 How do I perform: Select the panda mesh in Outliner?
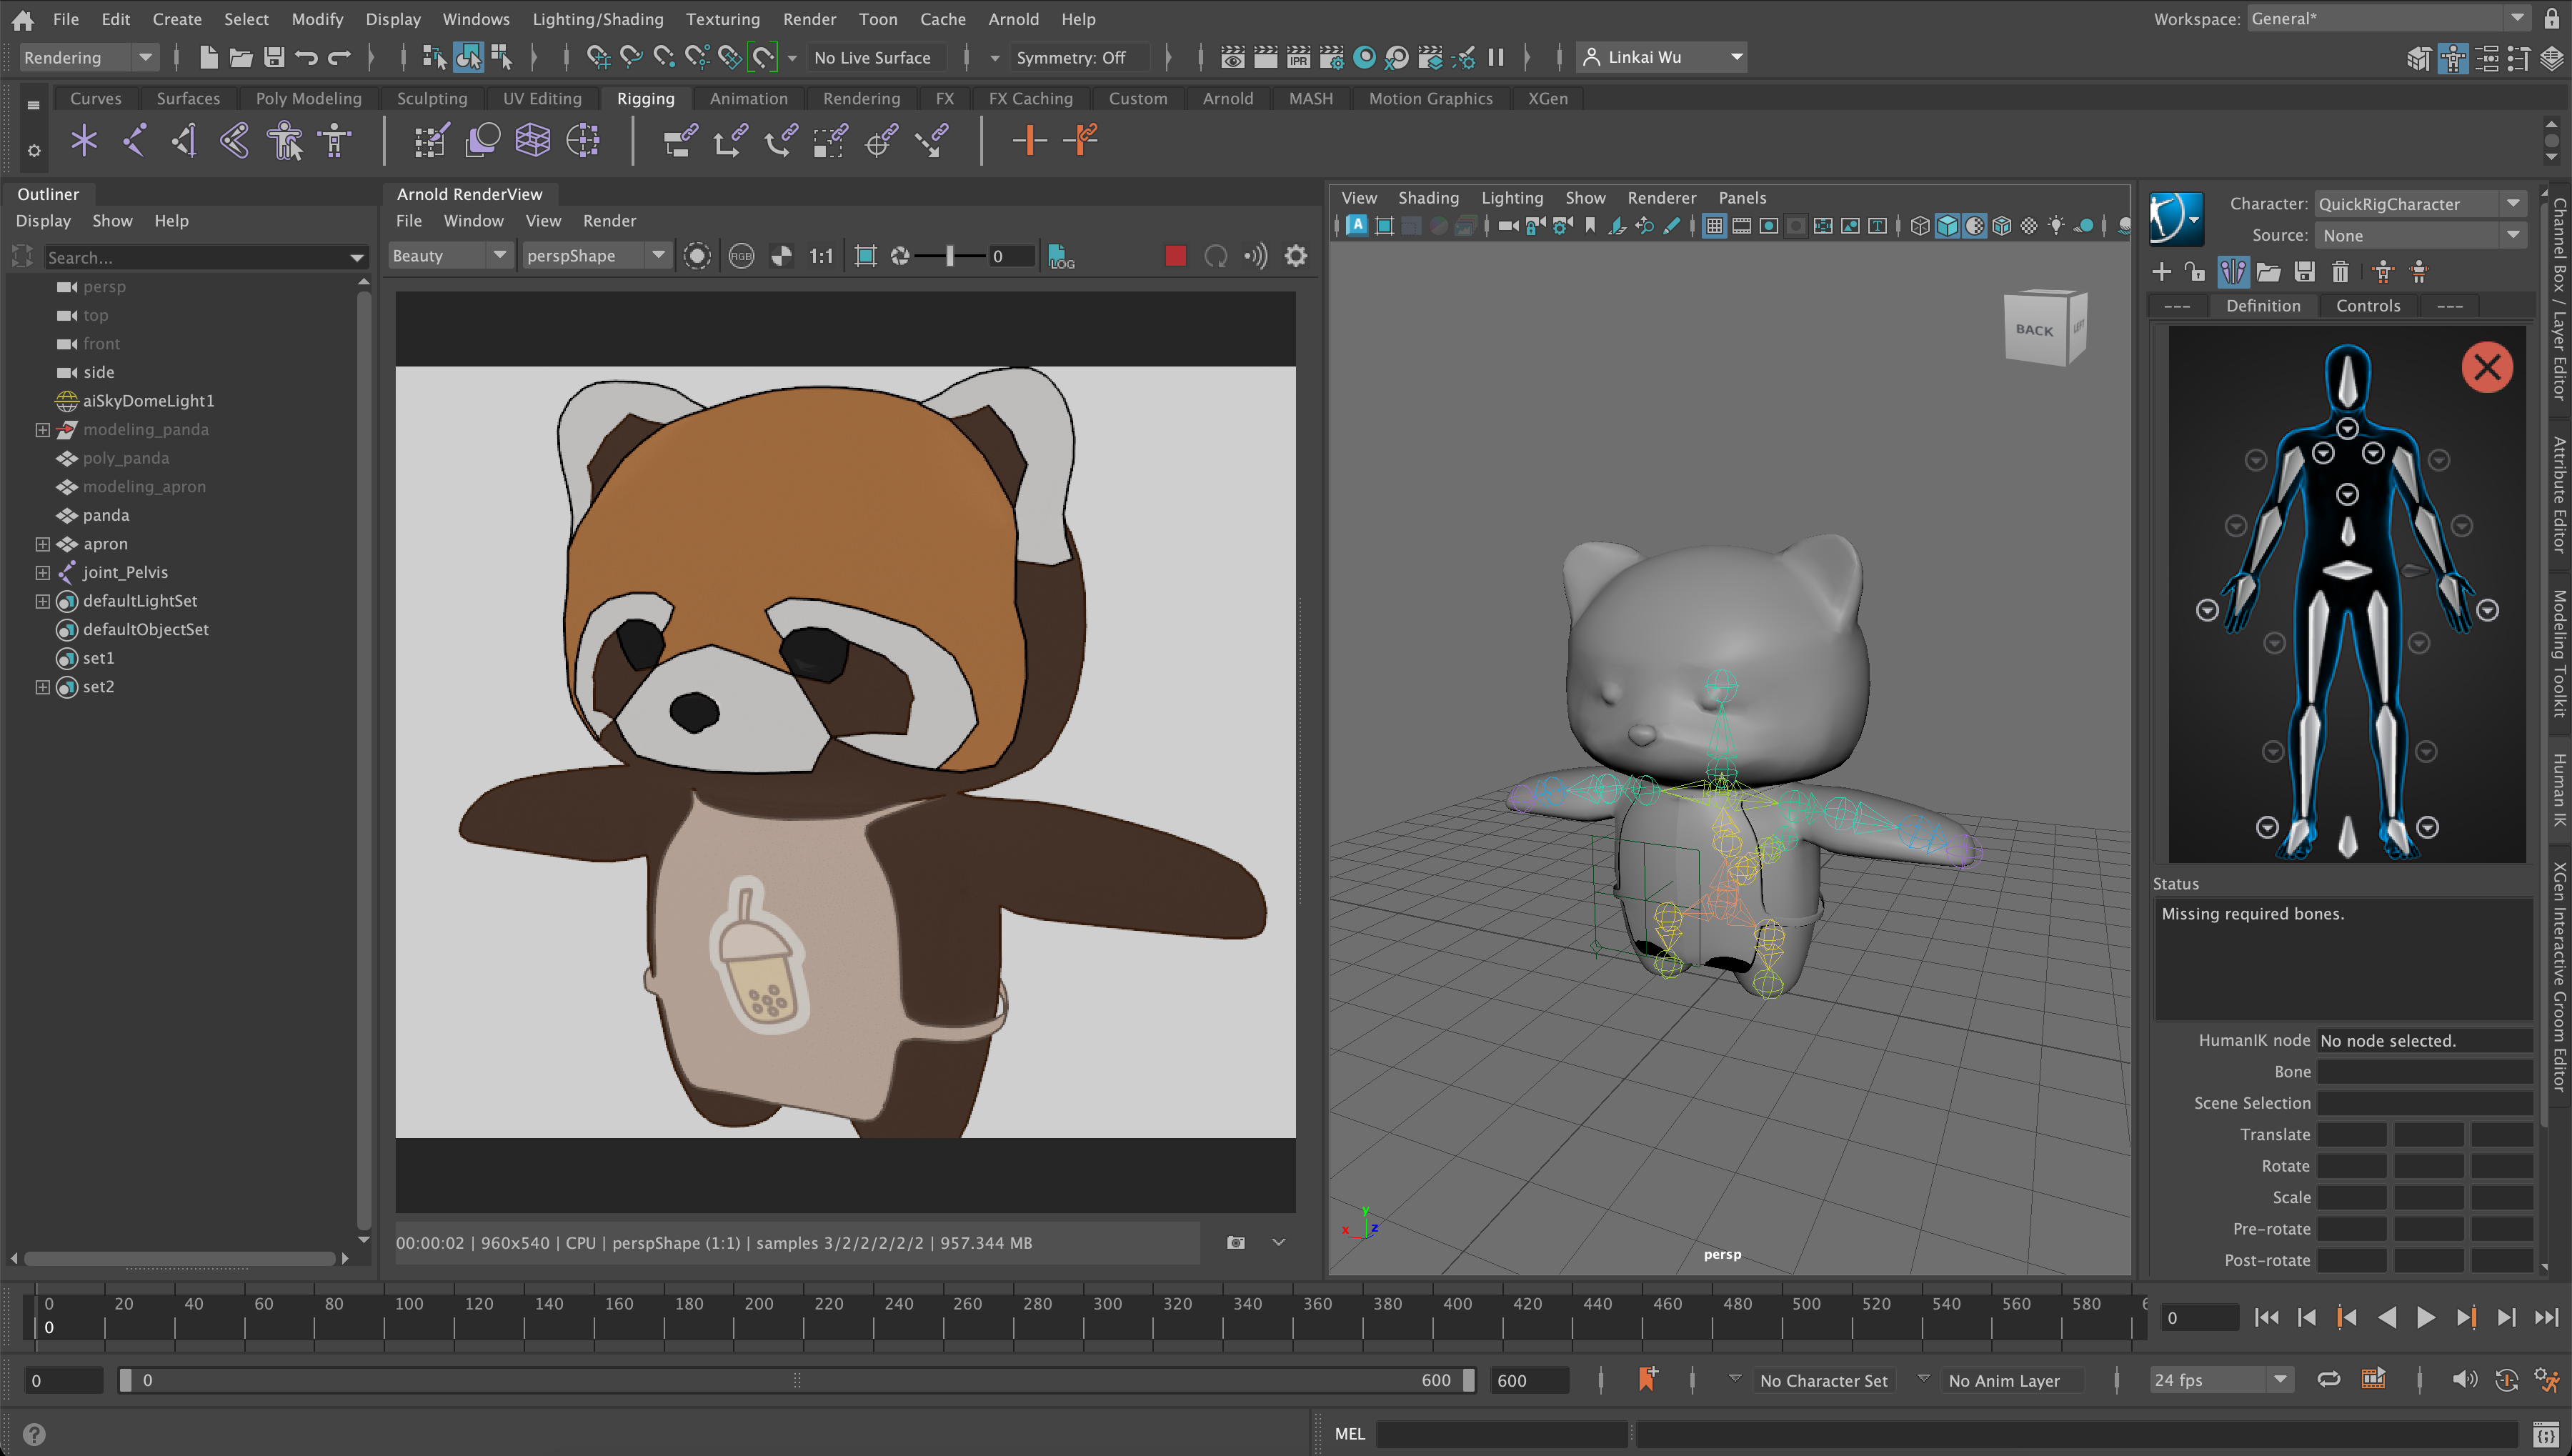[106, 515]
